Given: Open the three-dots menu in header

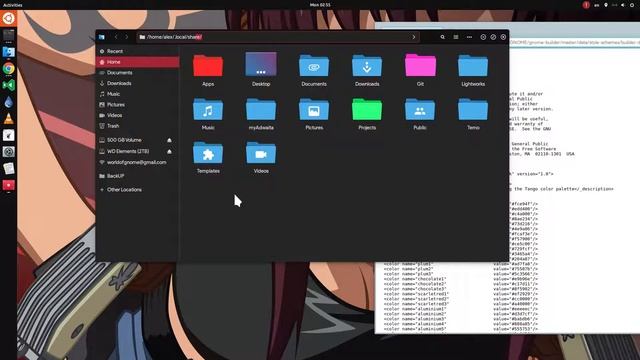Looking at the screenshot, I should [x=469, y=37].
